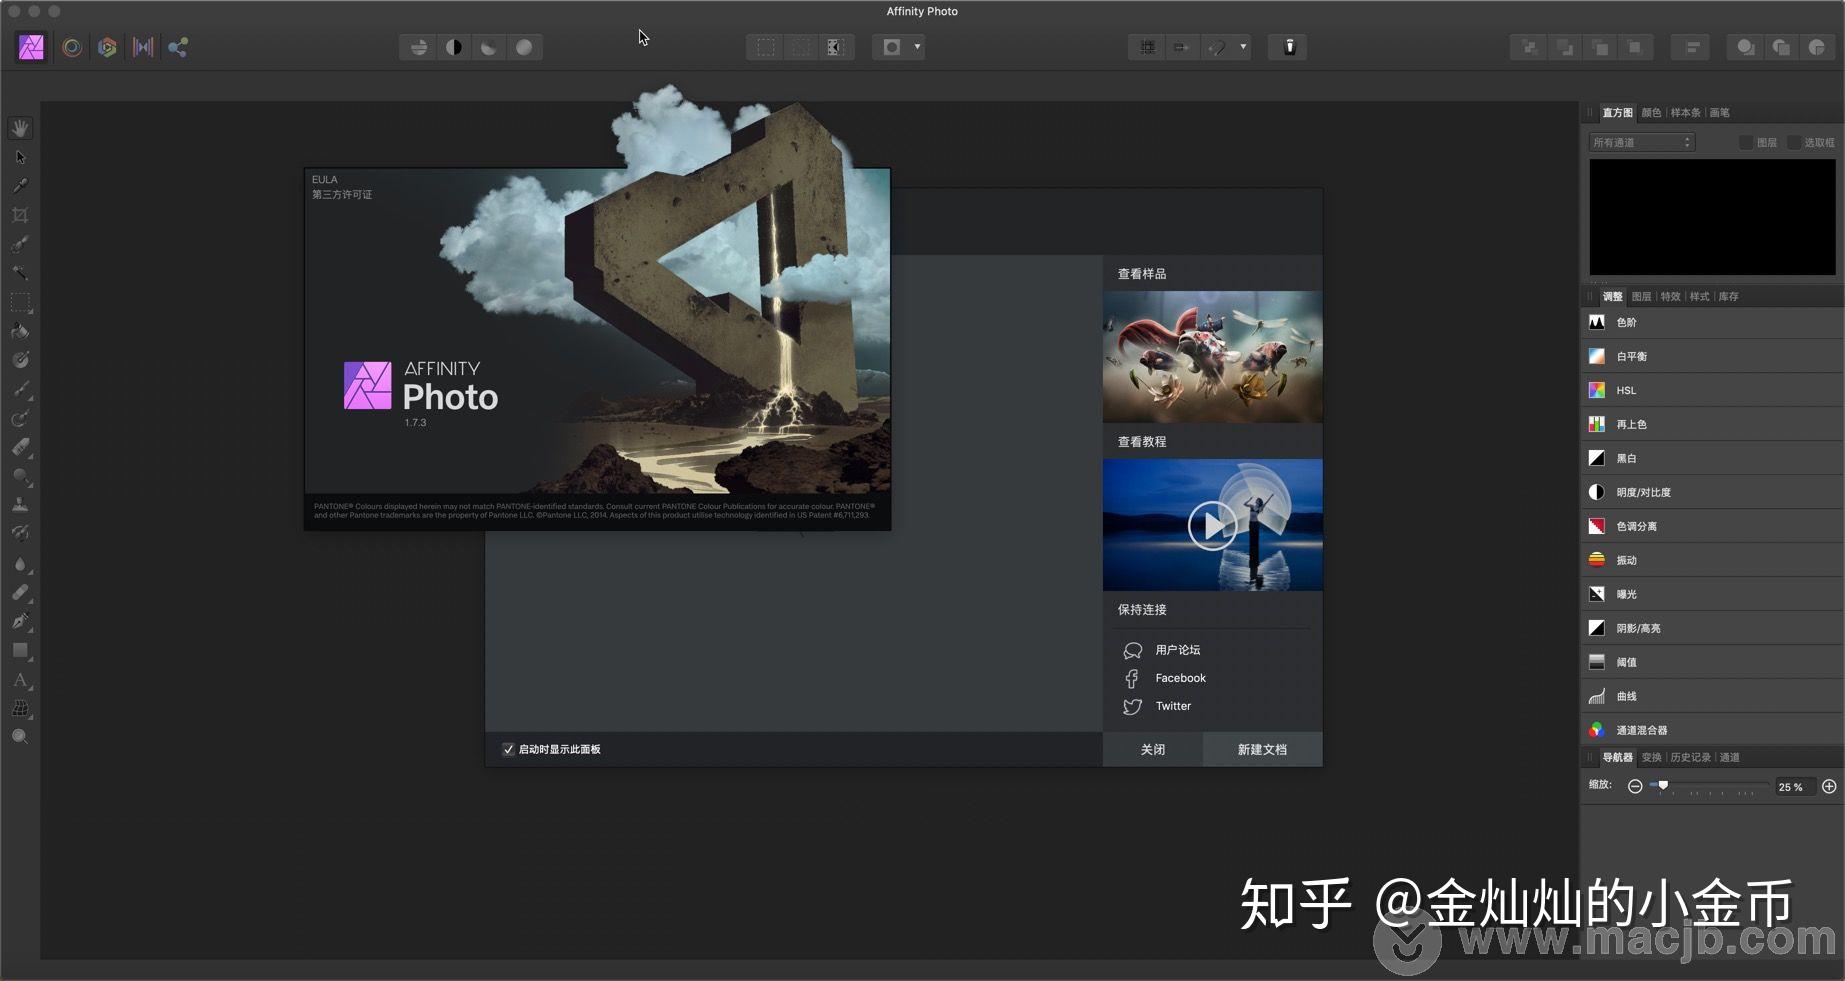Select the Clone Brush stamp tool
This screenshot has height=981, width=1845.
pyautogui.click(x=20, y=505)
